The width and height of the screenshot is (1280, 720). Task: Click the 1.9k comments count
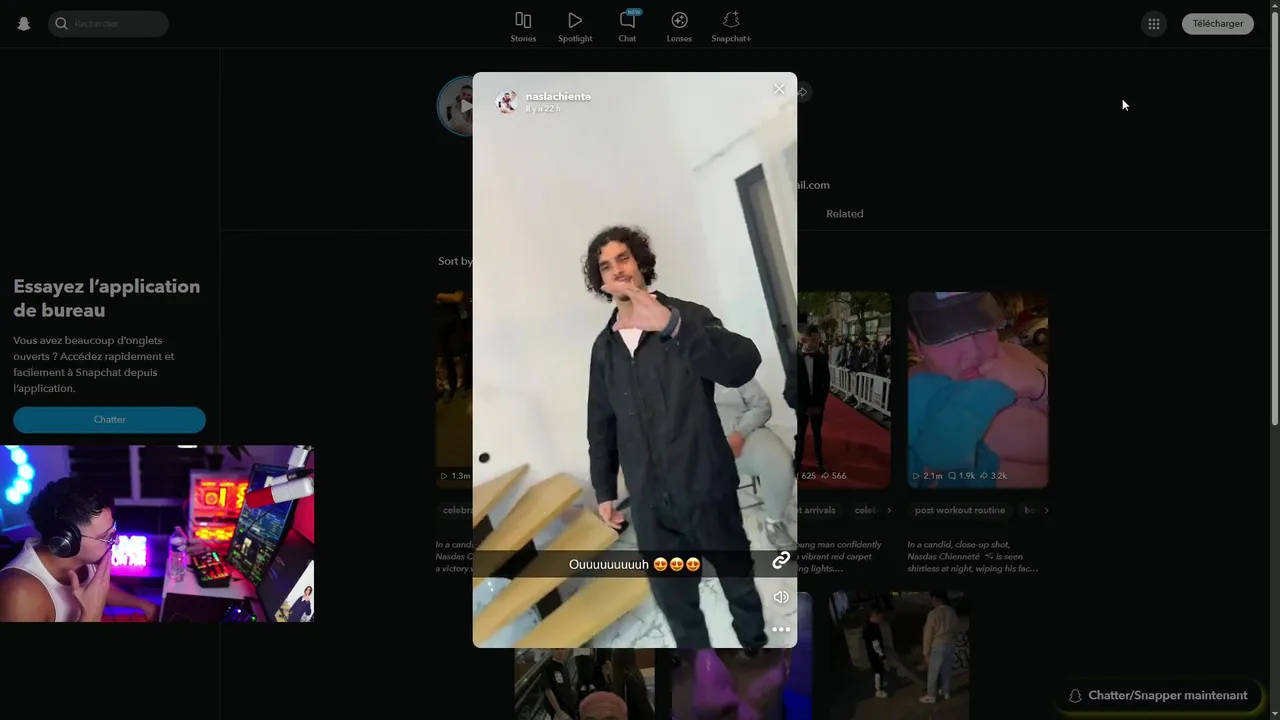(x=961, y=476)
